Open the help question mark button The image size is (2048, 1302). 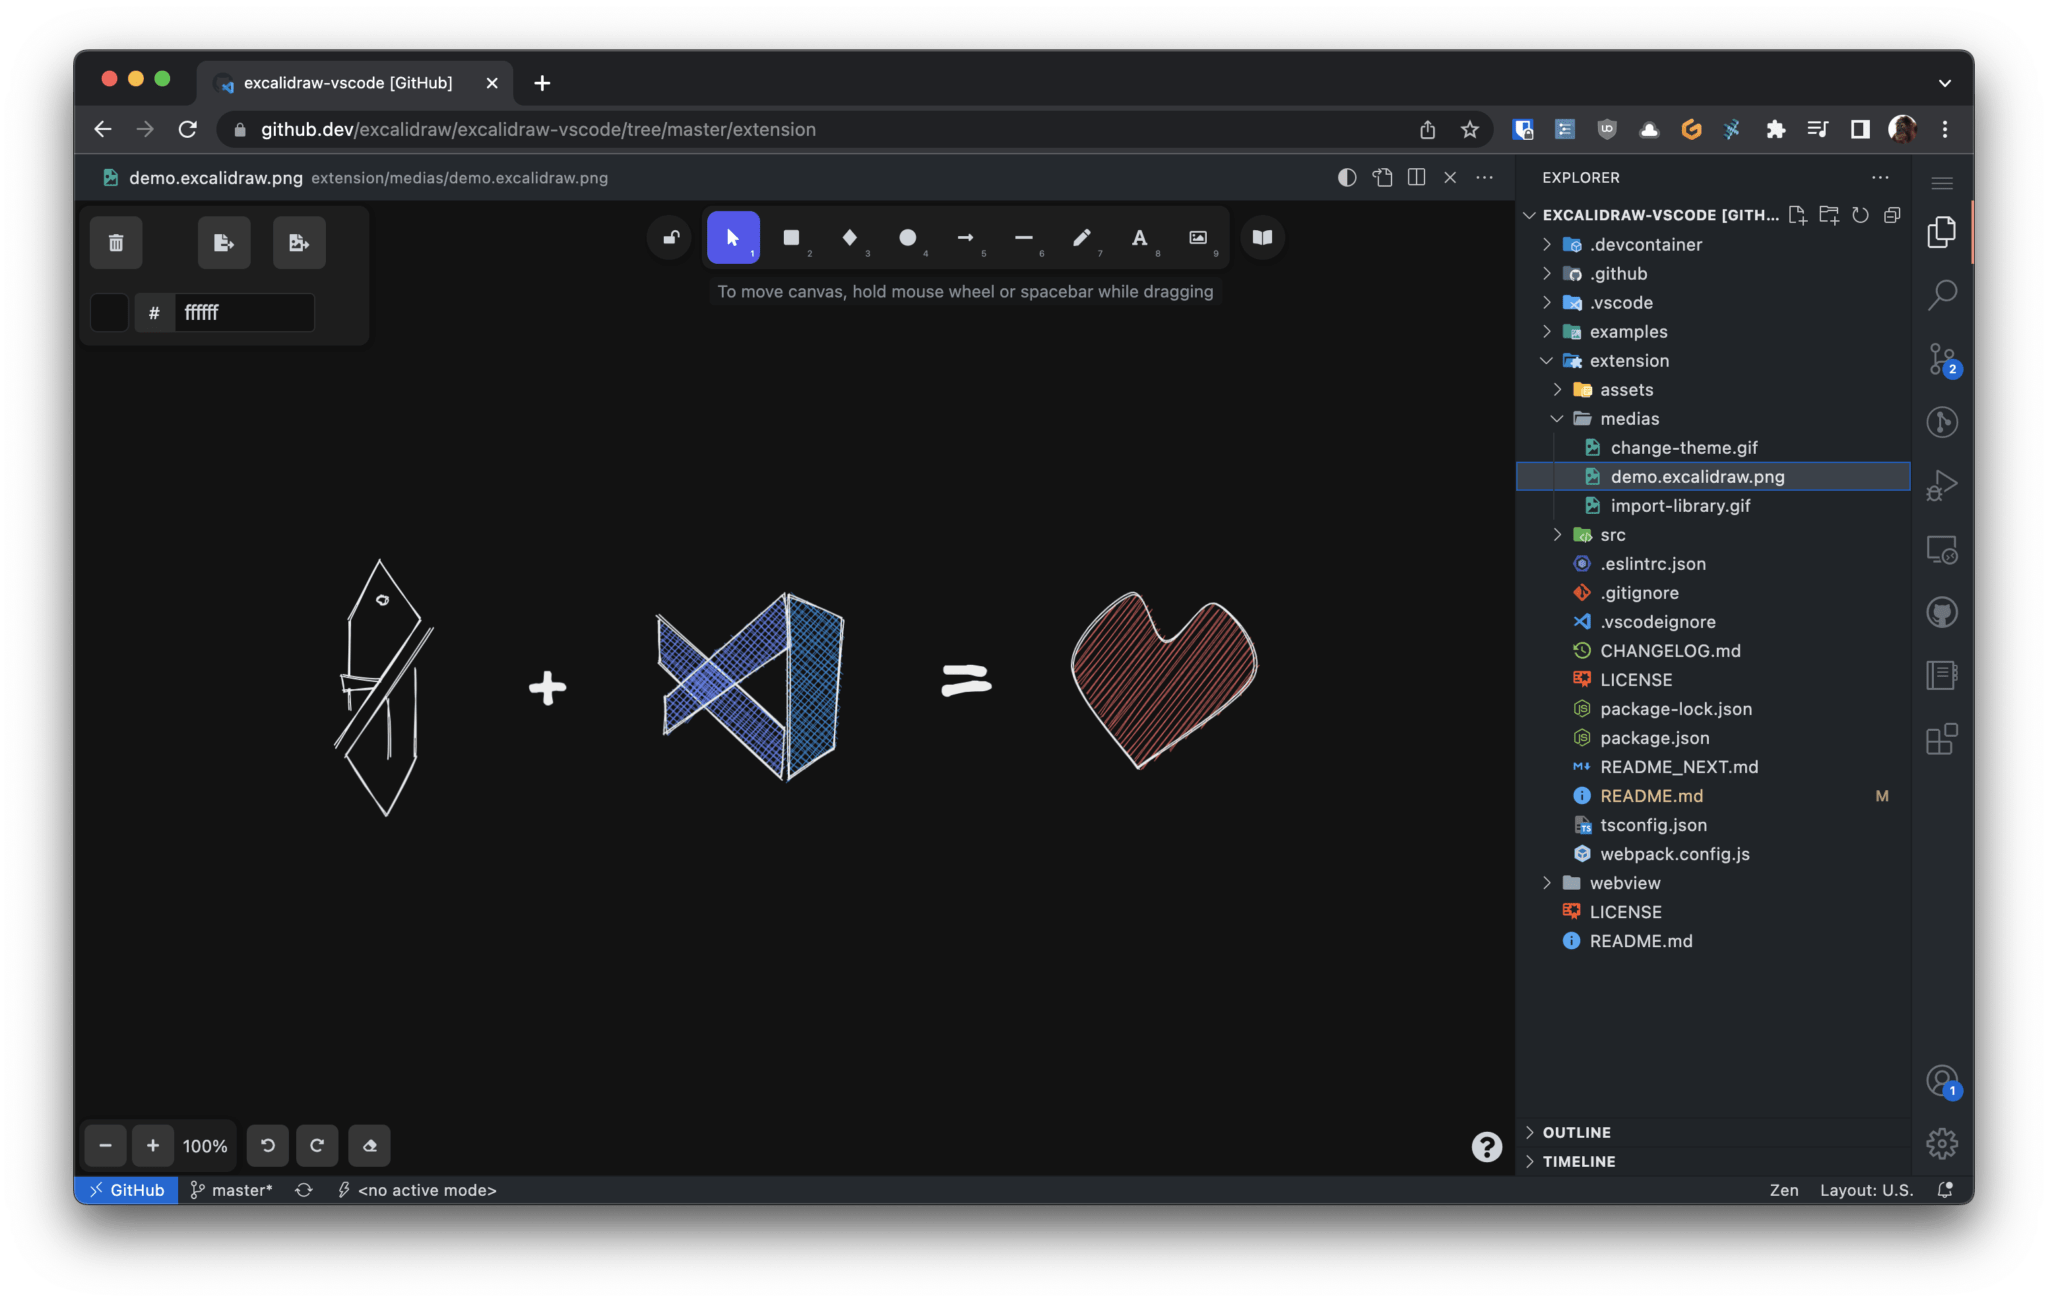(1486, 1146)
